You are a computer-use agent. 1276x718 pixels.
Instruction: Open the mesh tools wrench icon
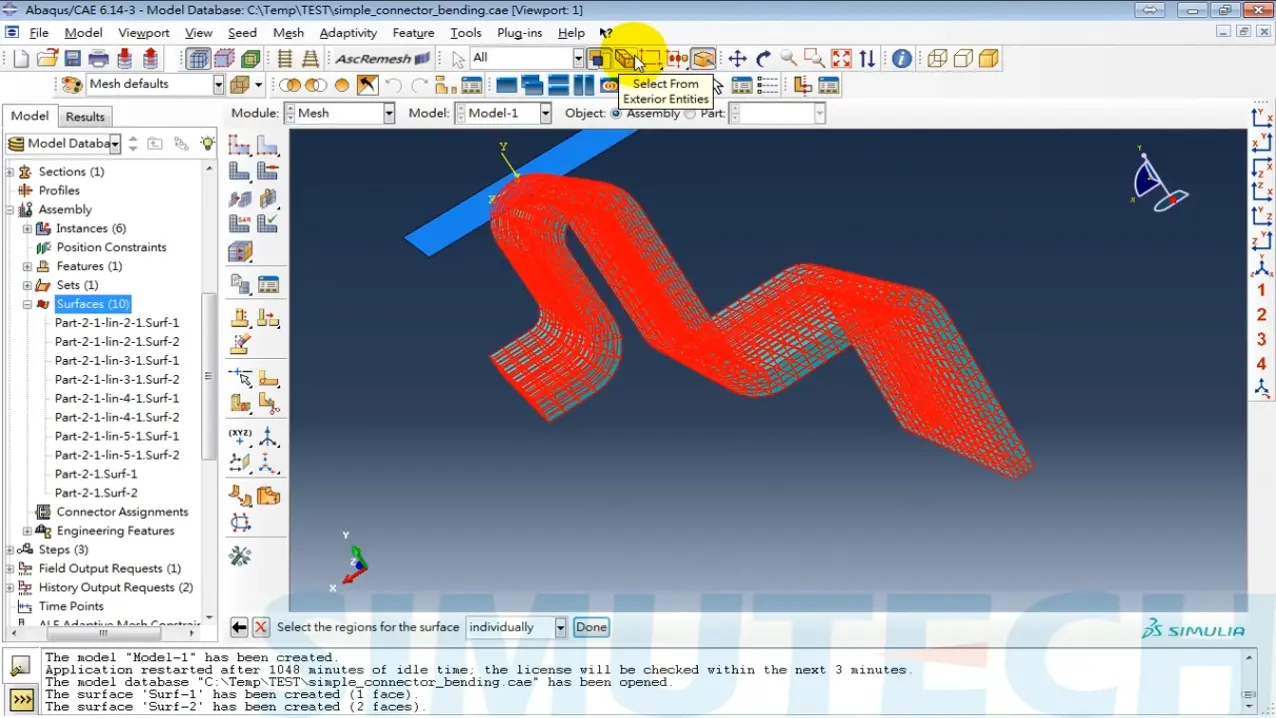pyautogui.click(x=240, y=555)
